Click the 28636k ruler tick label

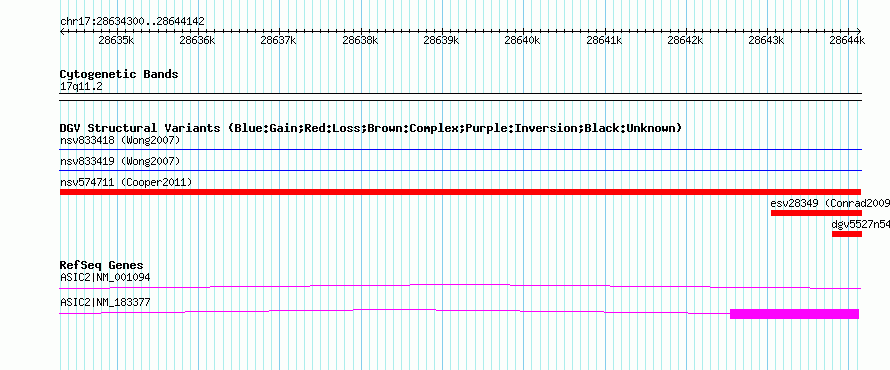[x=197, y=40]
